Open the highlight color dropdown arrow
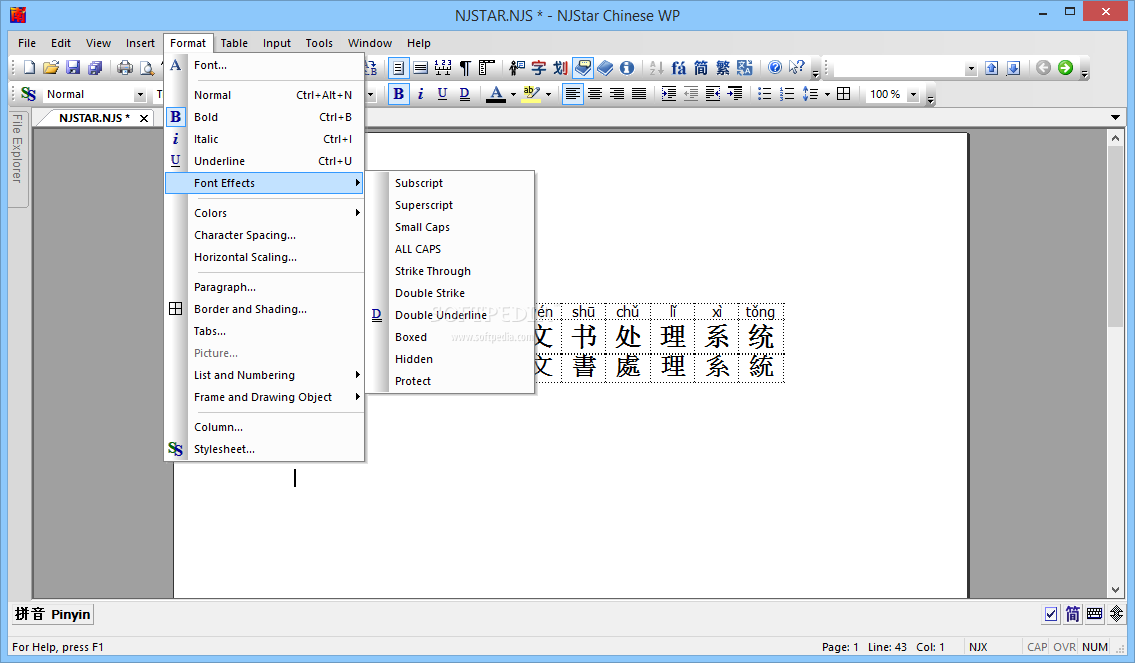 pyautogui.click(x=548, y=95)
